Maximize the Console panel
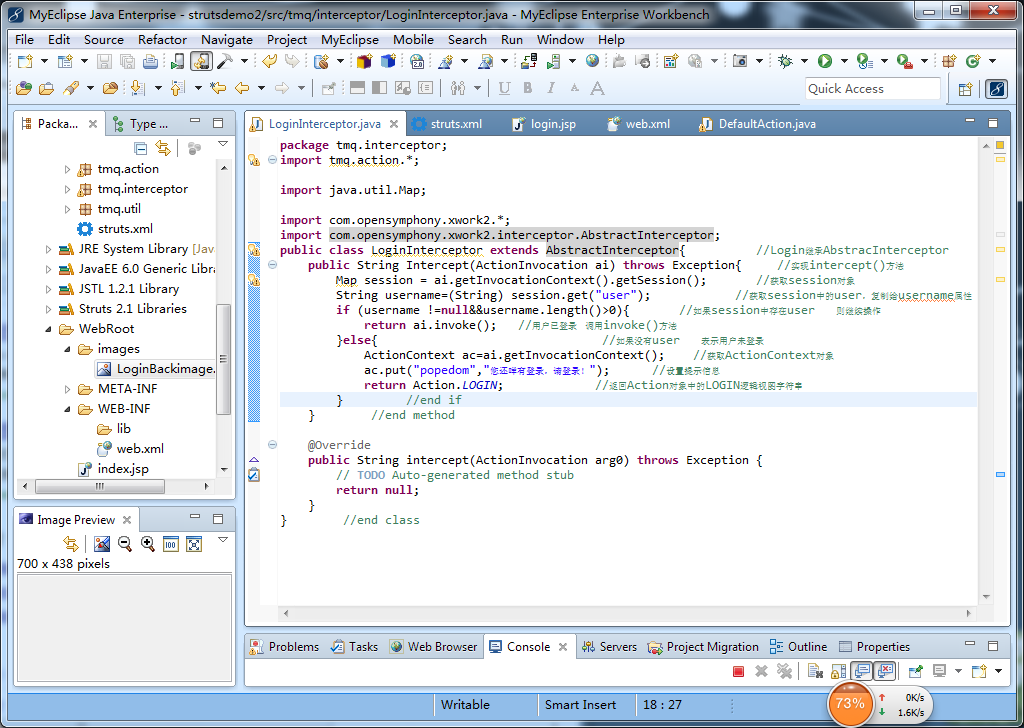1024x728 pixels. pos(993,646)
